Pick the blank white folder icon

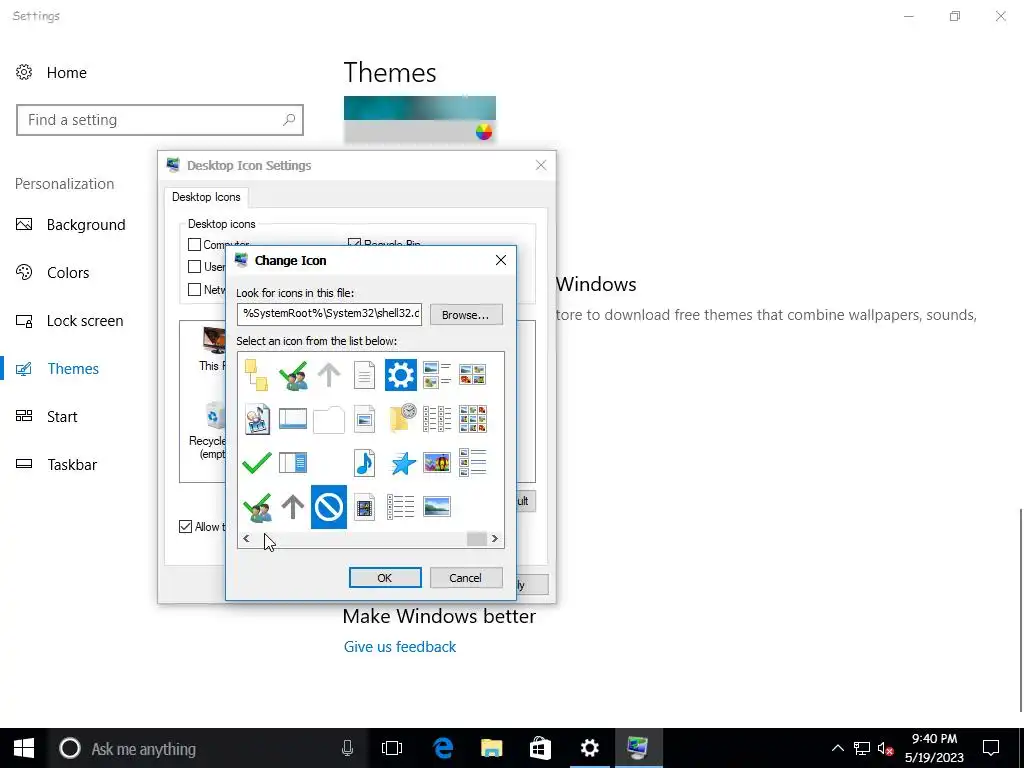(328, 420)
